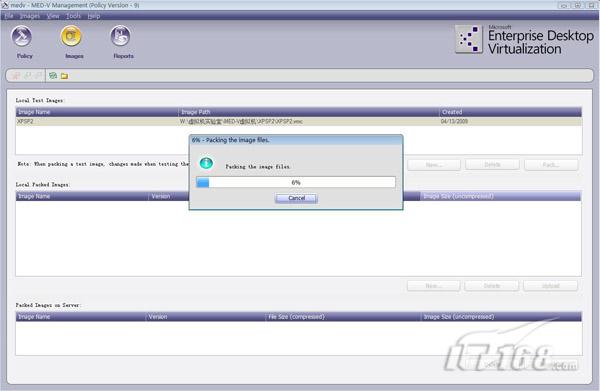
Task: Select the yellow Images section icon
Action: [x=71, y=37]
